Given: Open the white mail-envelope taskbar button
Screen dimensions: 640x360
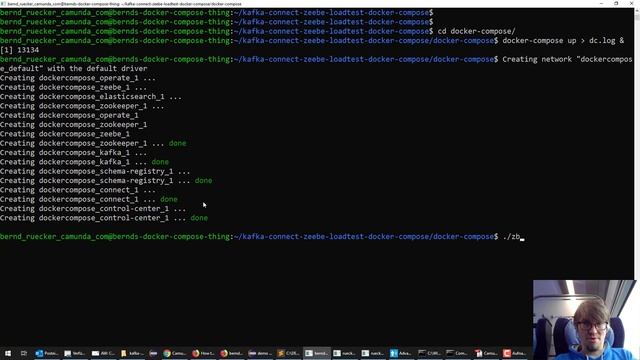Looking at the screenshot, I should [x=103, y=353].
